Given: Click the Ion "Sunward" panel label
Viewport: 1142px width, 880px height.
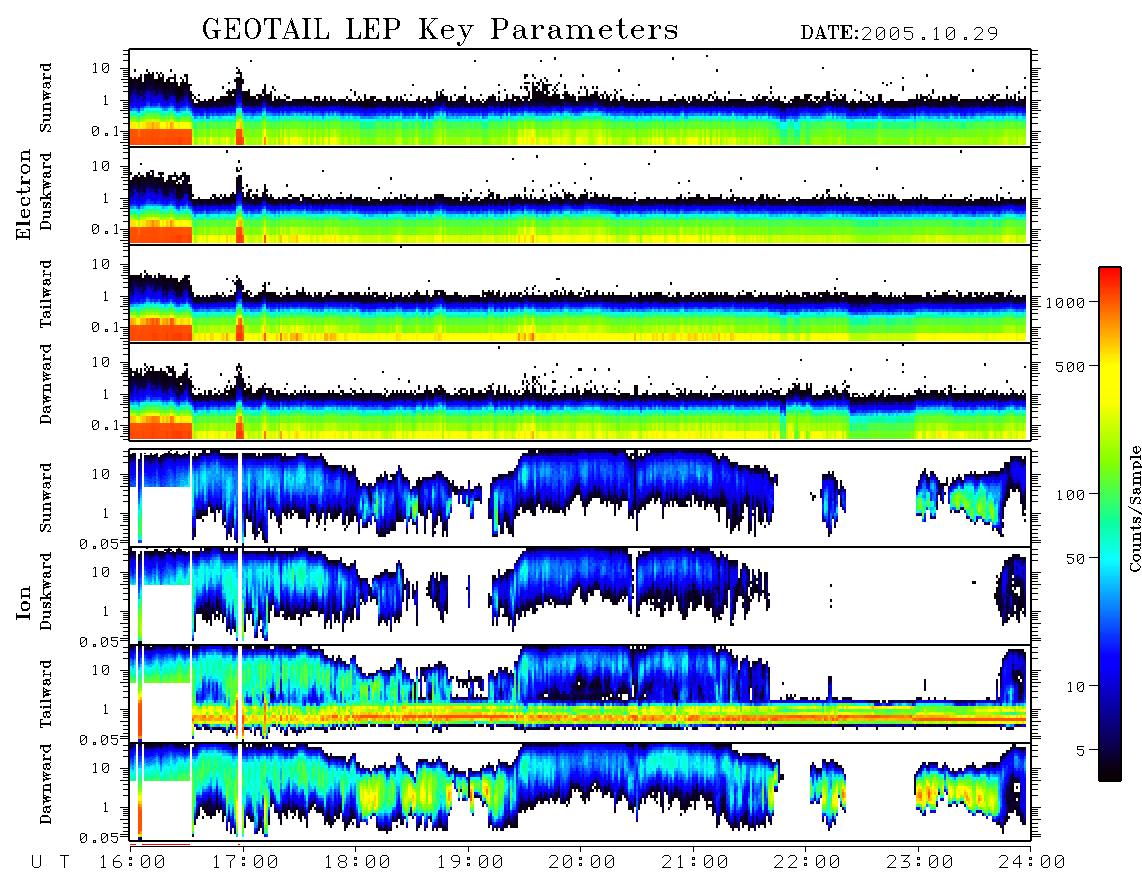Looking at the screenshot, I should [x=46, y=498].
